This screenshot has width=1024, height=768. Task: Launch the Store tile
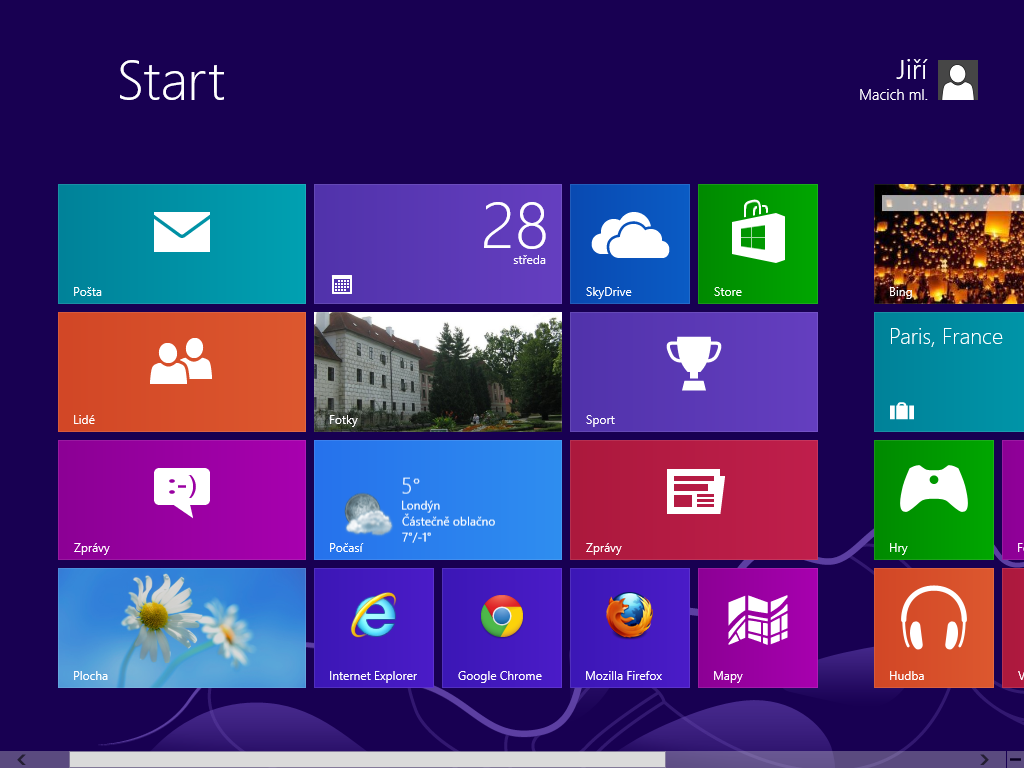click(x=758, y=244)
